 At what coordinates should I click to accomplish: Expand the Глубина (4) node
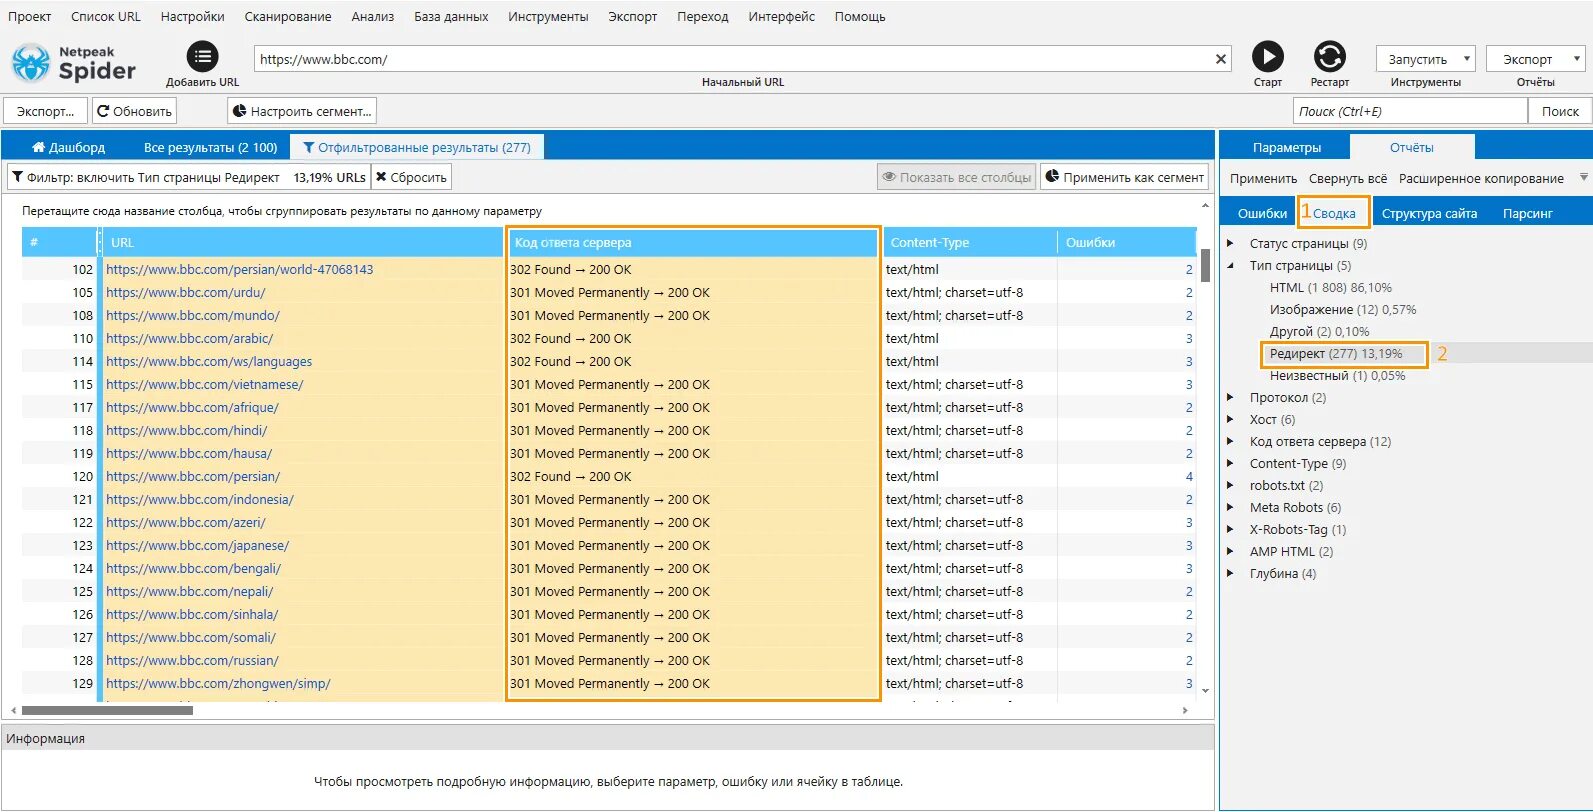[x=1230, y=573]
